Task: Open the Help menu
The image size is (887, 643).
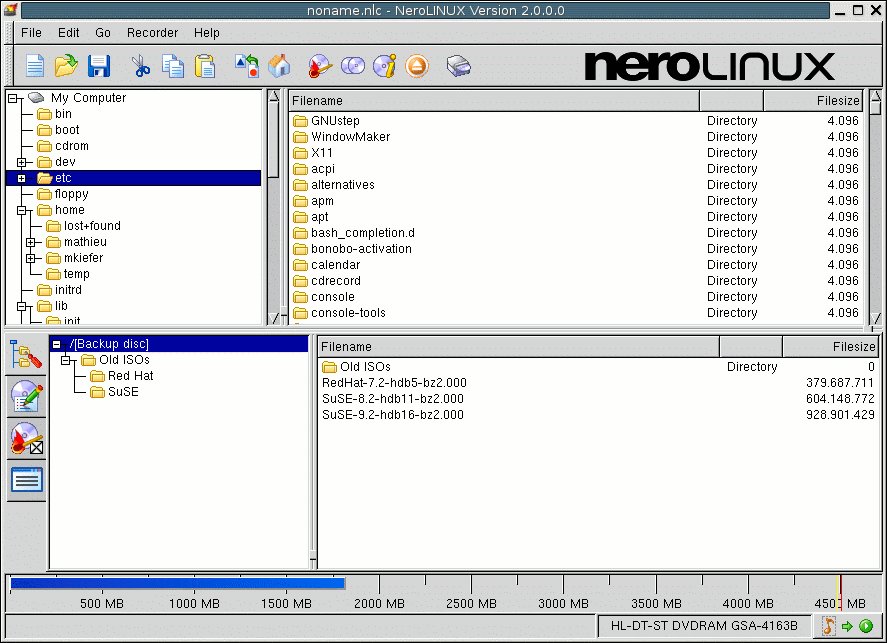Action: [206, 33]
